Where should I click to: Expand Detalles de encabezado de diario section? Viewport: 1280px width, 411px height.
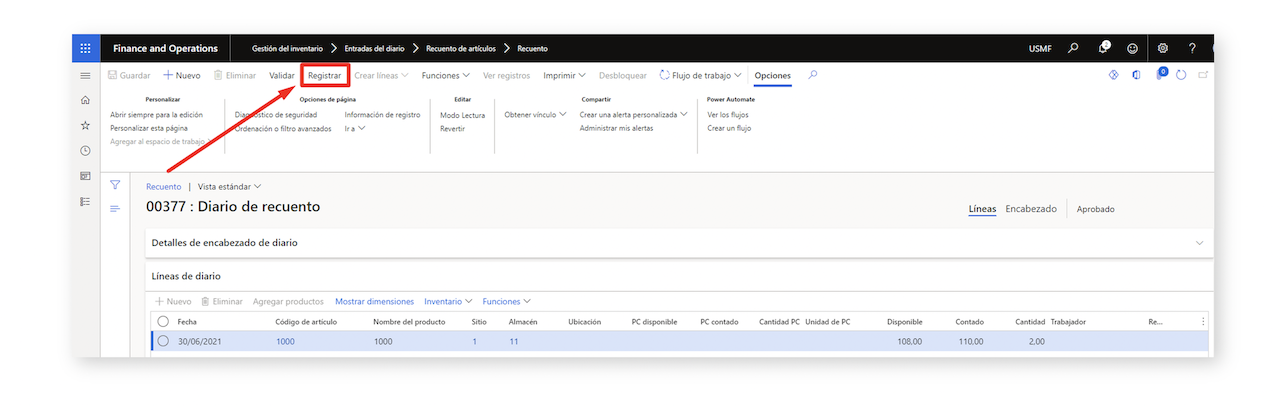click(679, 242)
